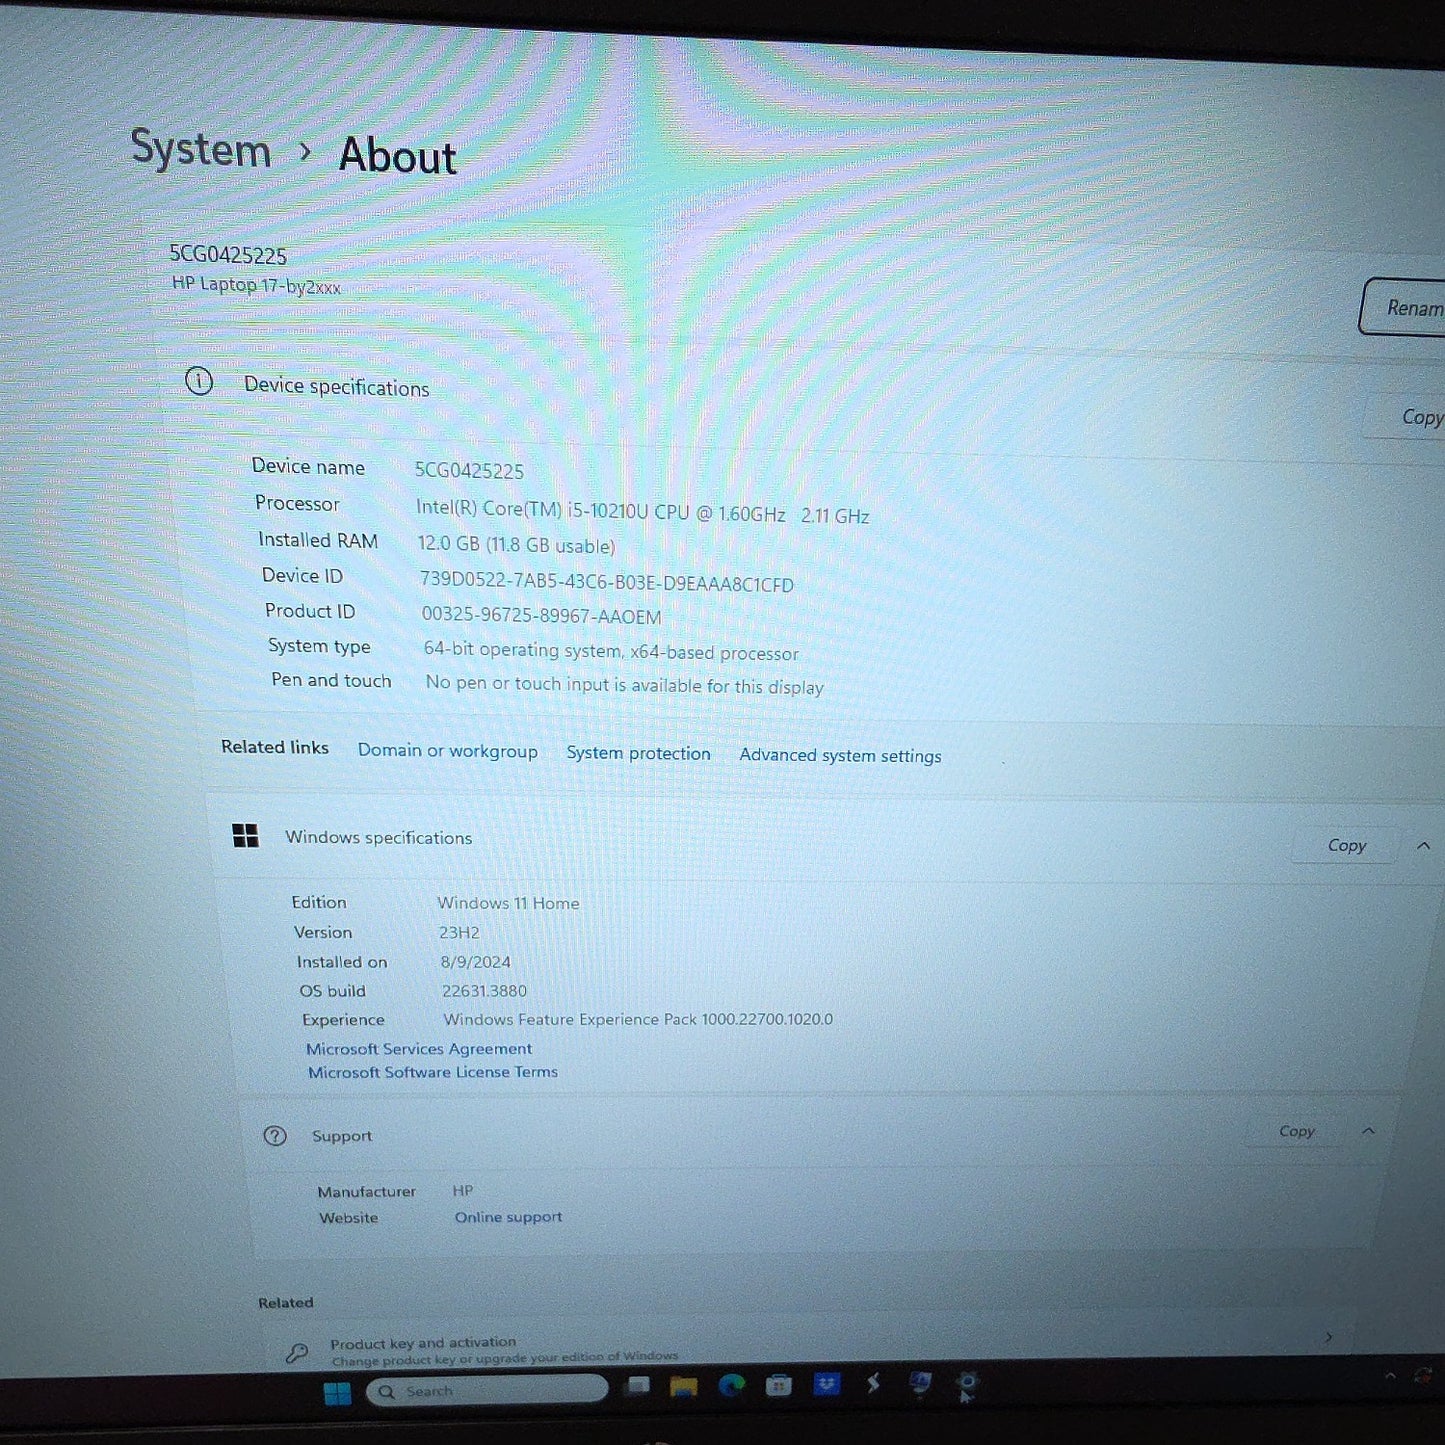This screenshot has height=1445, width=1445.
Task: Open Microsoft Store from the taskbar
Action: pyautogui.click(x=779, y=1385)
